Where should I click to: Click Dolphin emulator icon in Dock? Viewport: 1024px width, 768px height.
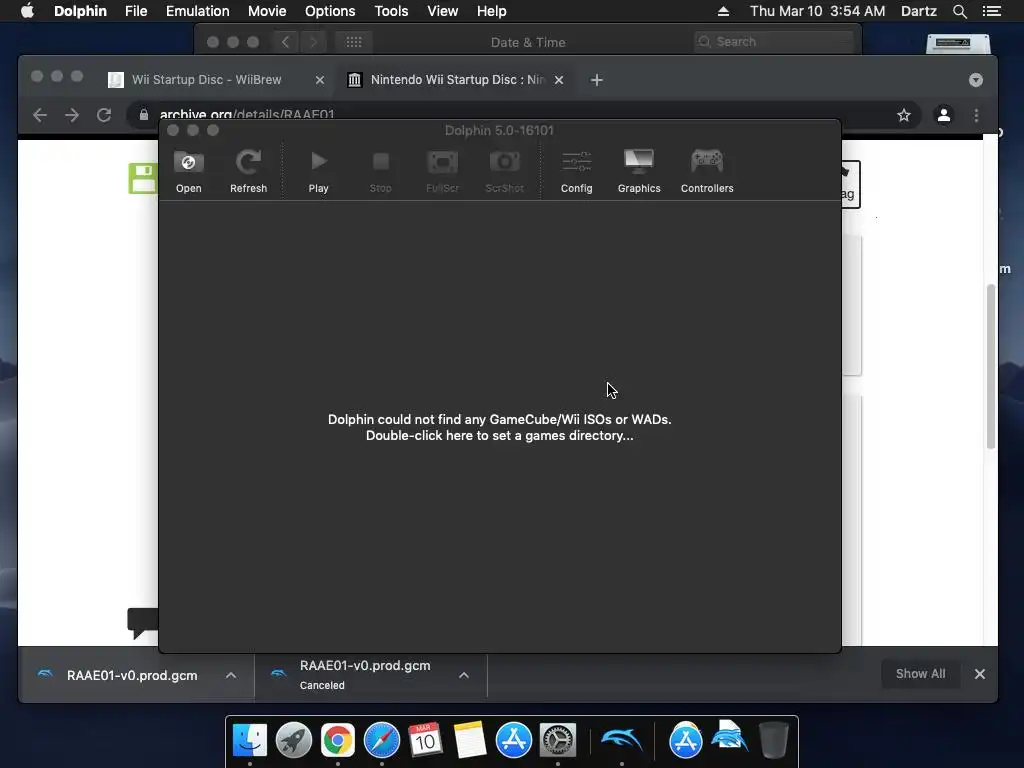pos(621,740)
